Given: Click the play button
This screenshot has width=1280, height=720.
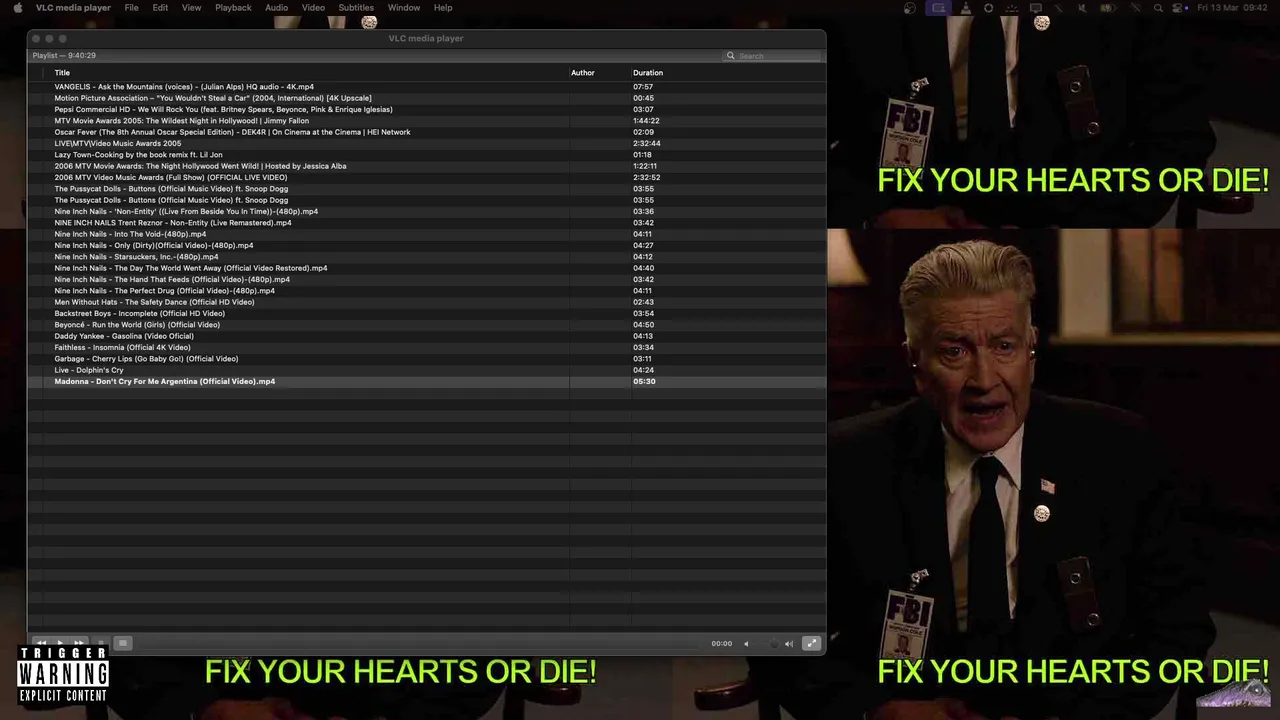Looking at the screenshot, I should 60,643.
